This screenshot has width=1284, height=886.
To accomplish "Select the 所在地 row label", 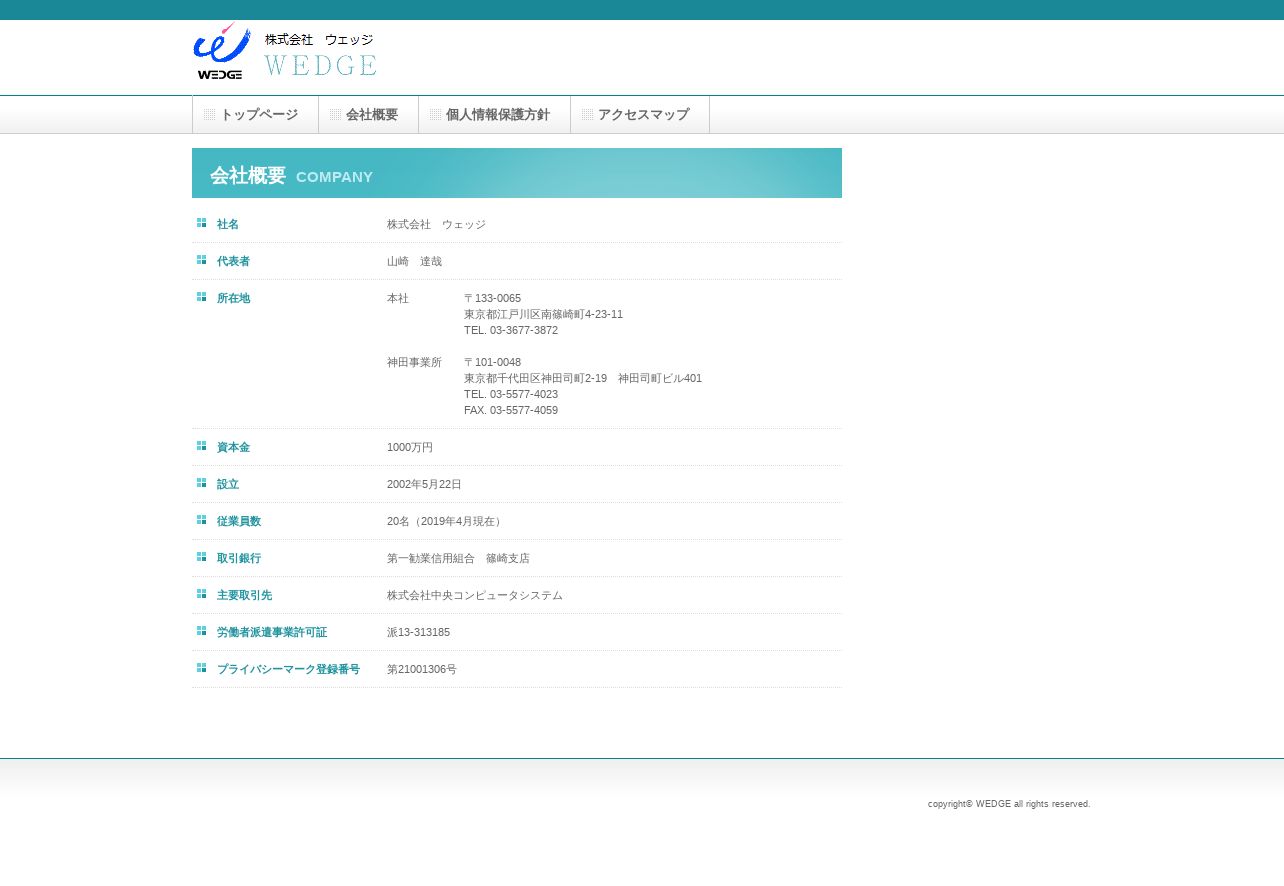I will coord(233,298).
